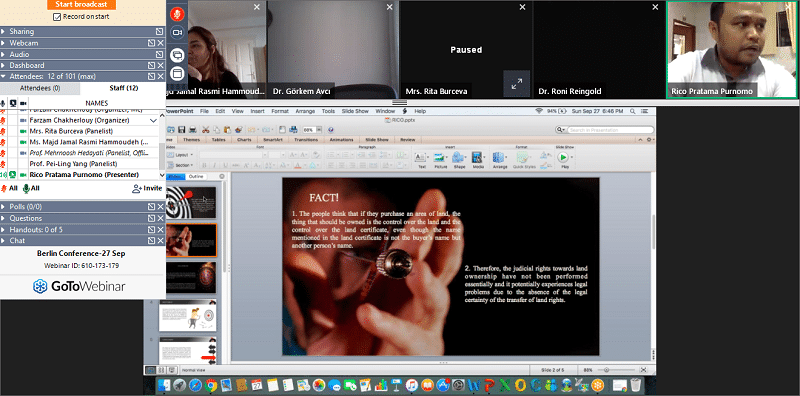The width and height of the screenshot is (800, 396).
Task: Click the Start broadcast button
Action: (81, 4)
